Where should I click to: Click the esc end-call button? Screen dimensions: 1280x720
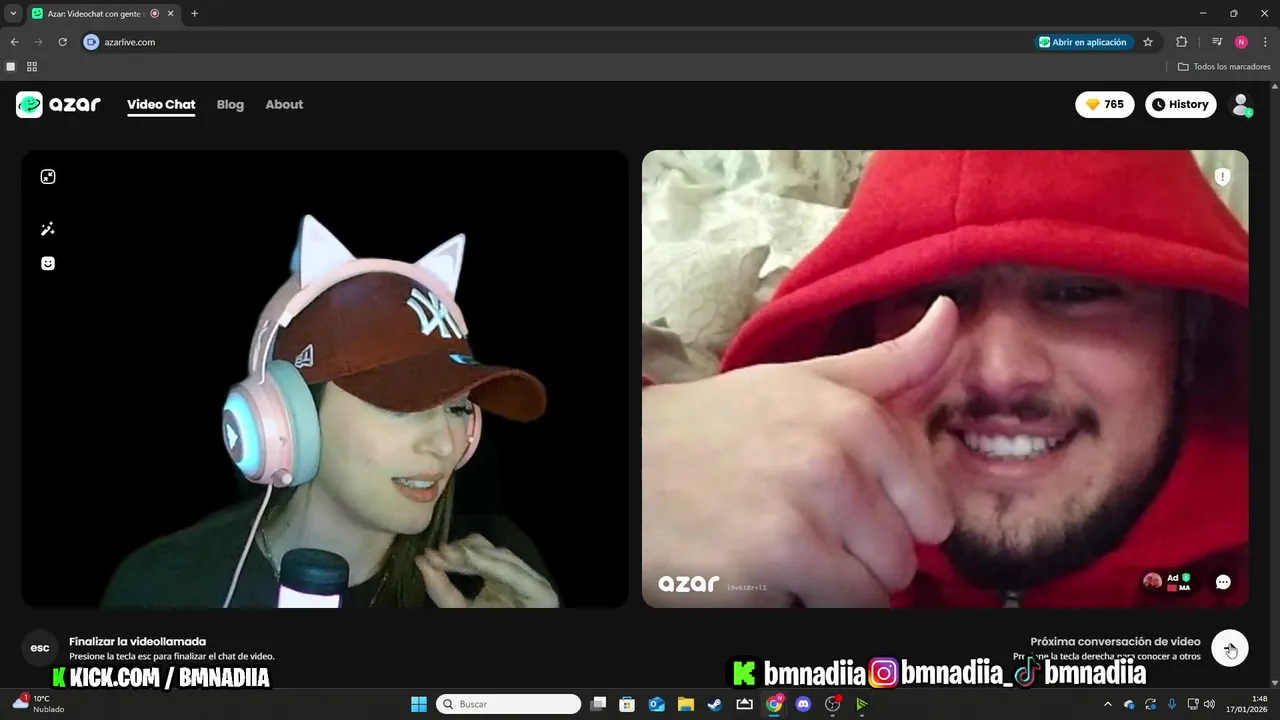click(x=40, y=648)
